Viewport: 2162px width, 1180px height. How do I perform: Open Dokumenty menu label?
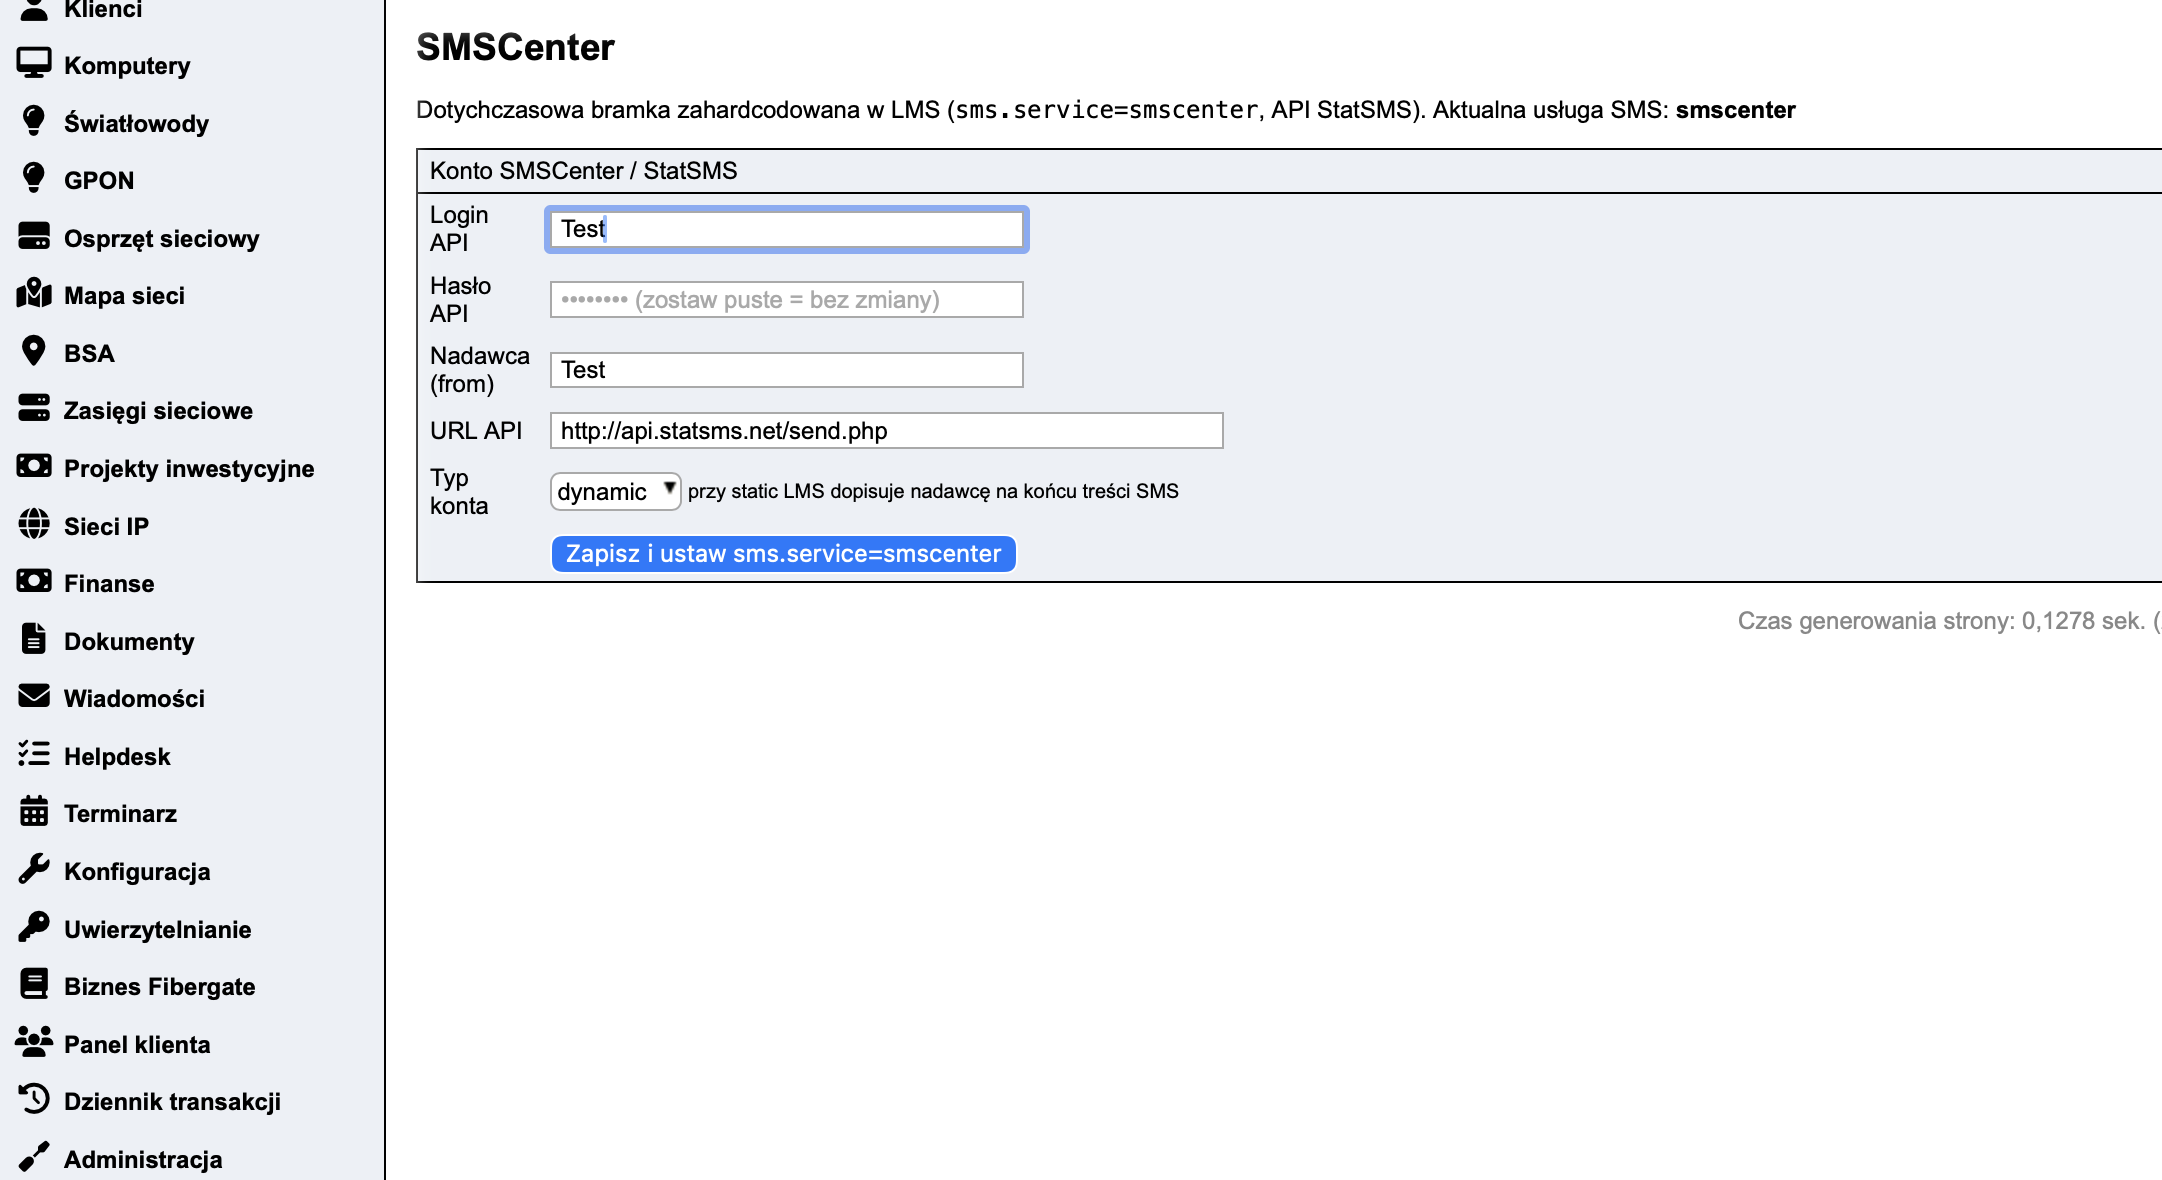(x=129, y=641)
